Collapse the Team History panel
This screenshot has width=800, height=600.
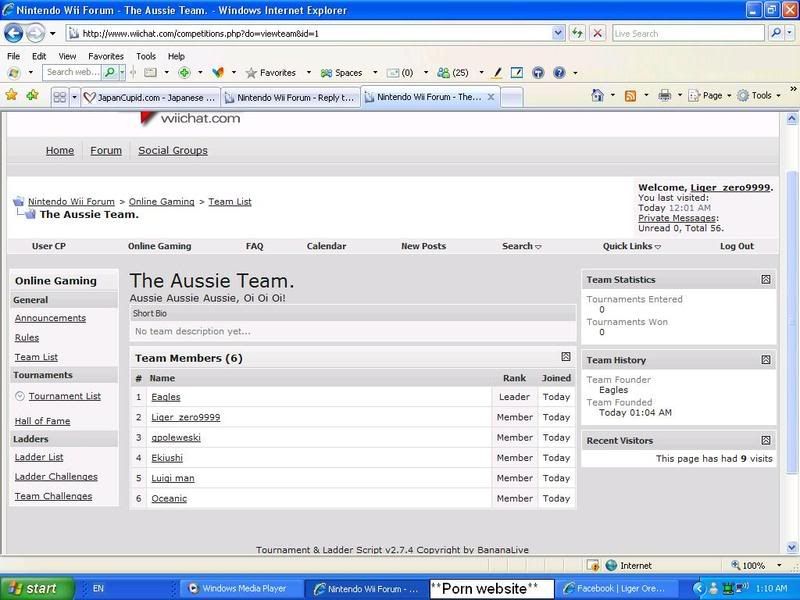point(766,360)
